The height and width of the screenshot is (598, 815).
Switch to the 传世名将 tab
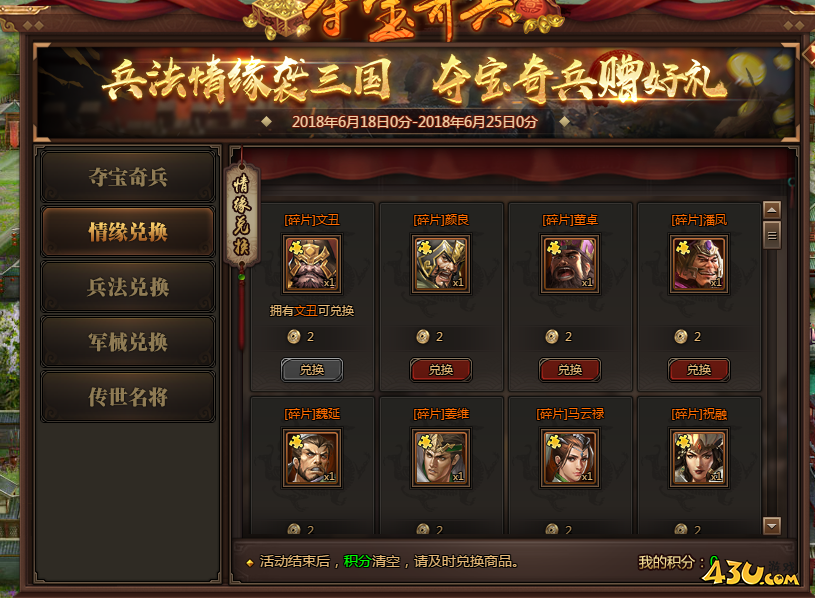click(128, 397)
